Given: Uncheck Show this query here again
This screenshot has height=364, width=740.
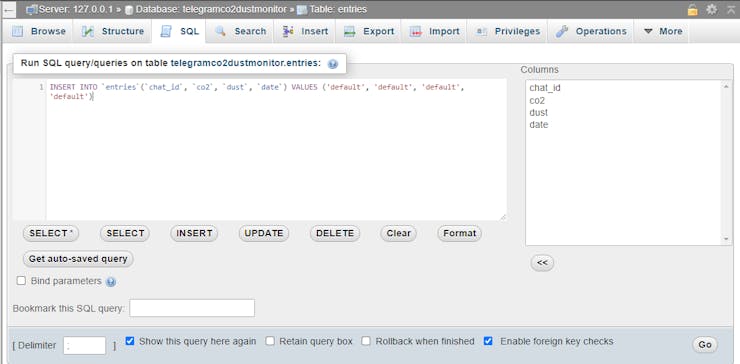Looking at the screenshot, I should click(x=130, y=341).
